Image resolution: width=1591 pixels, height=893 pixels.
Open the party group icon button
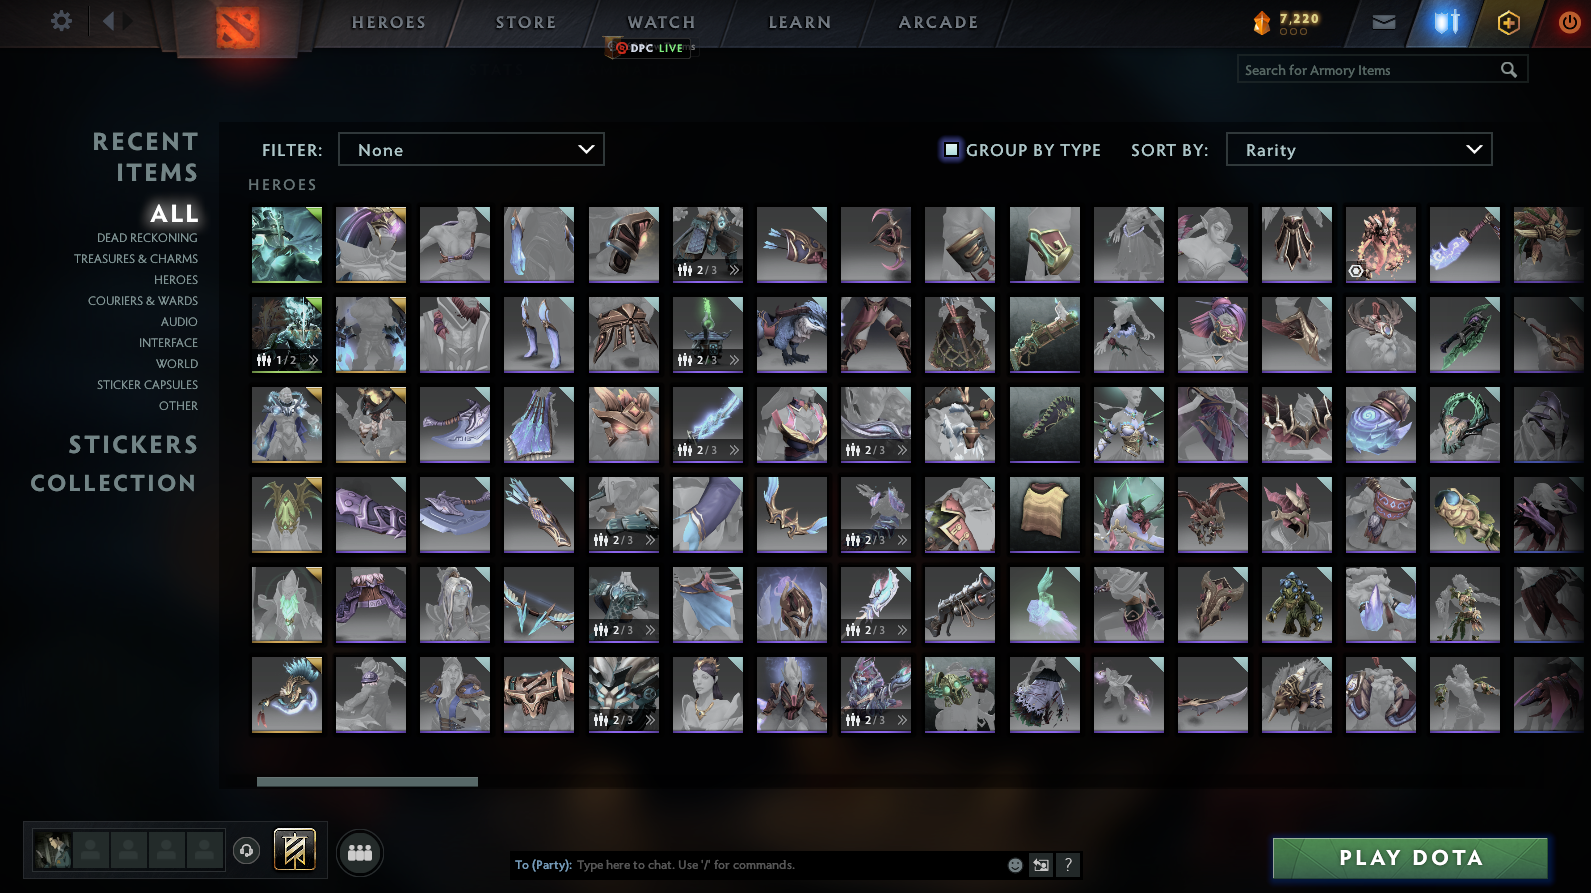pos(360,853)
